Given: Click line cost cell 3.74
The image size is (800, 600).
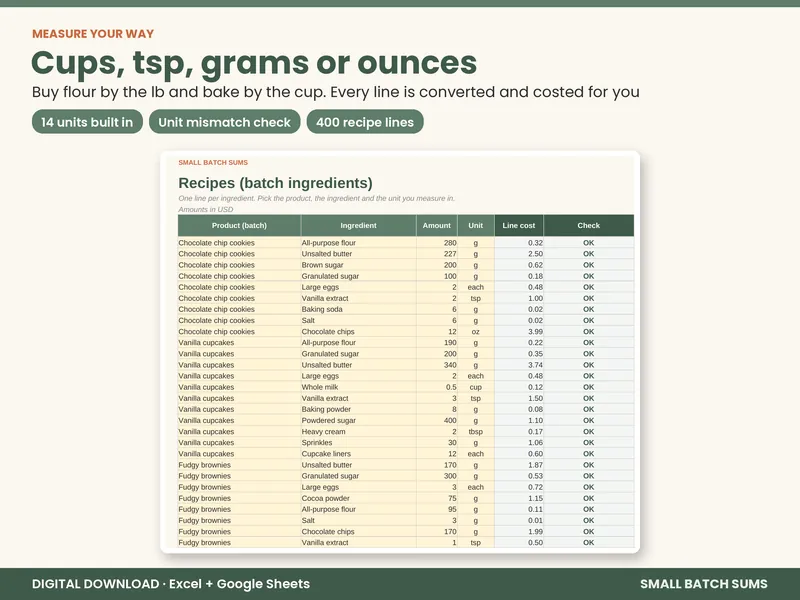Looking at the screenshot, I should [519, 365].
